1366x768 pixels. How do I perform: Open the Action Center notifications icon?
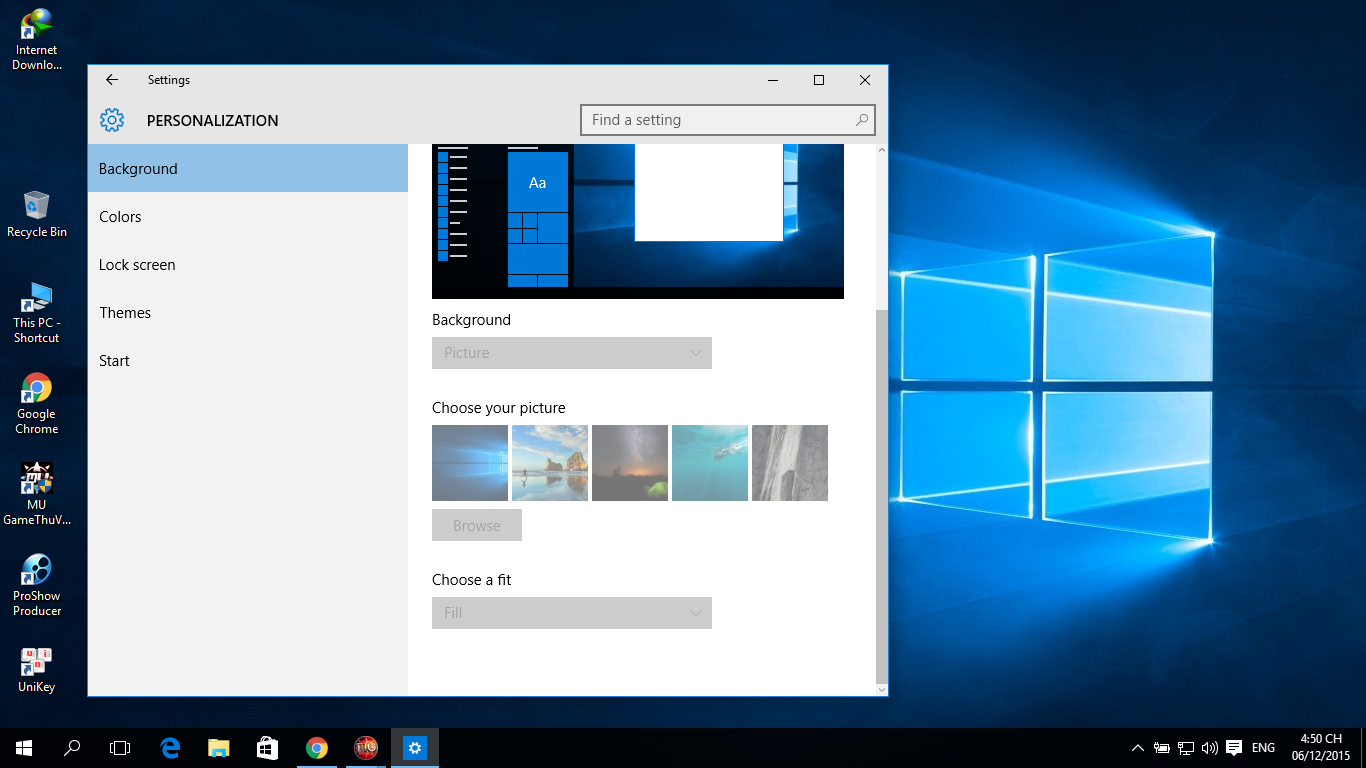1234,748
